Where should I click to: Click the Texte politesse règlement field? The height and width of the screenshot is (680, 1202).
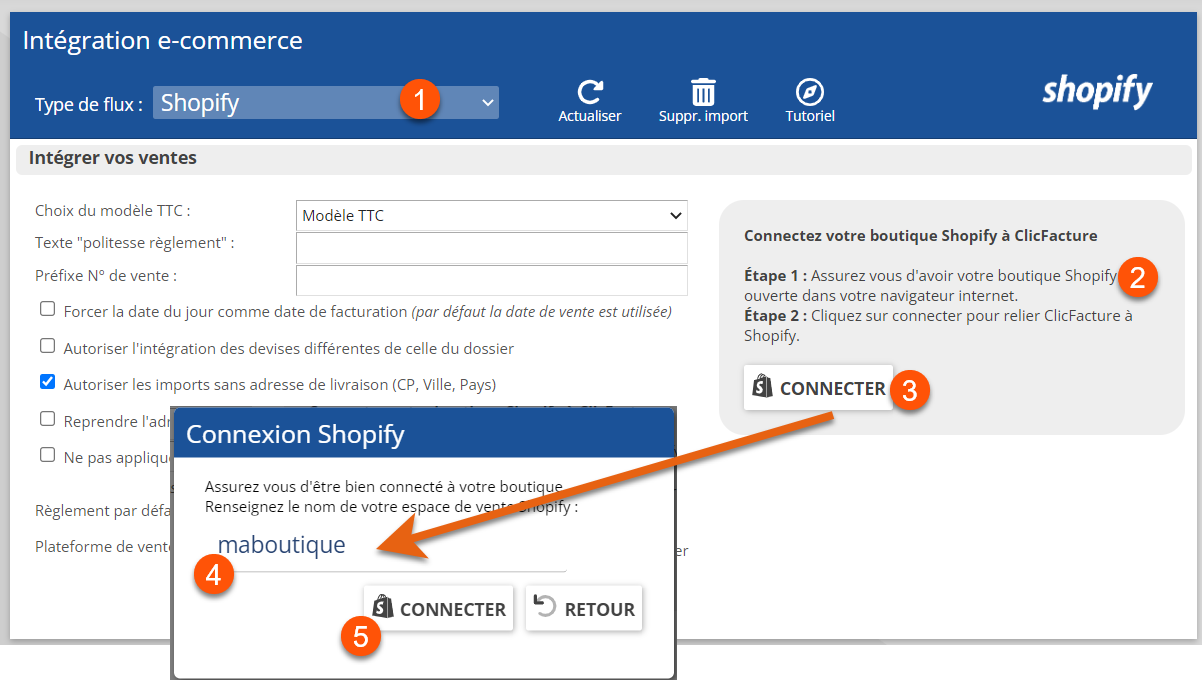click(x=492, y=248)
